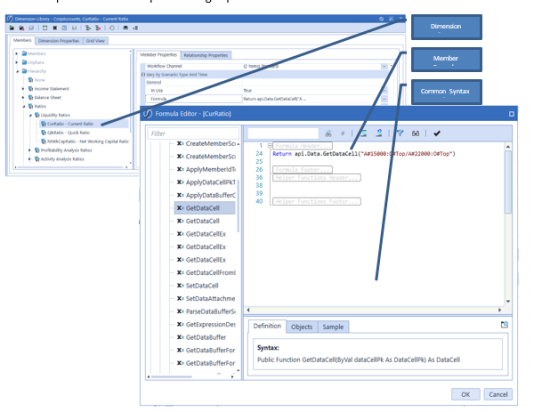Expand the Income Statement tree node
Image resolution: width=550 pixels, height=412 pixels.
[x=23, y=89]
